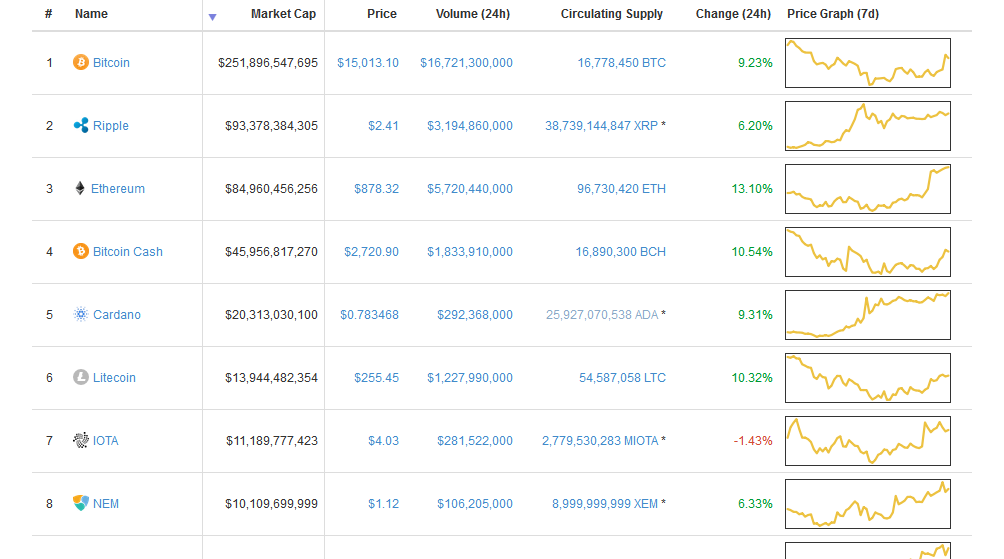Sort table by the # rank column

point(49,13)
